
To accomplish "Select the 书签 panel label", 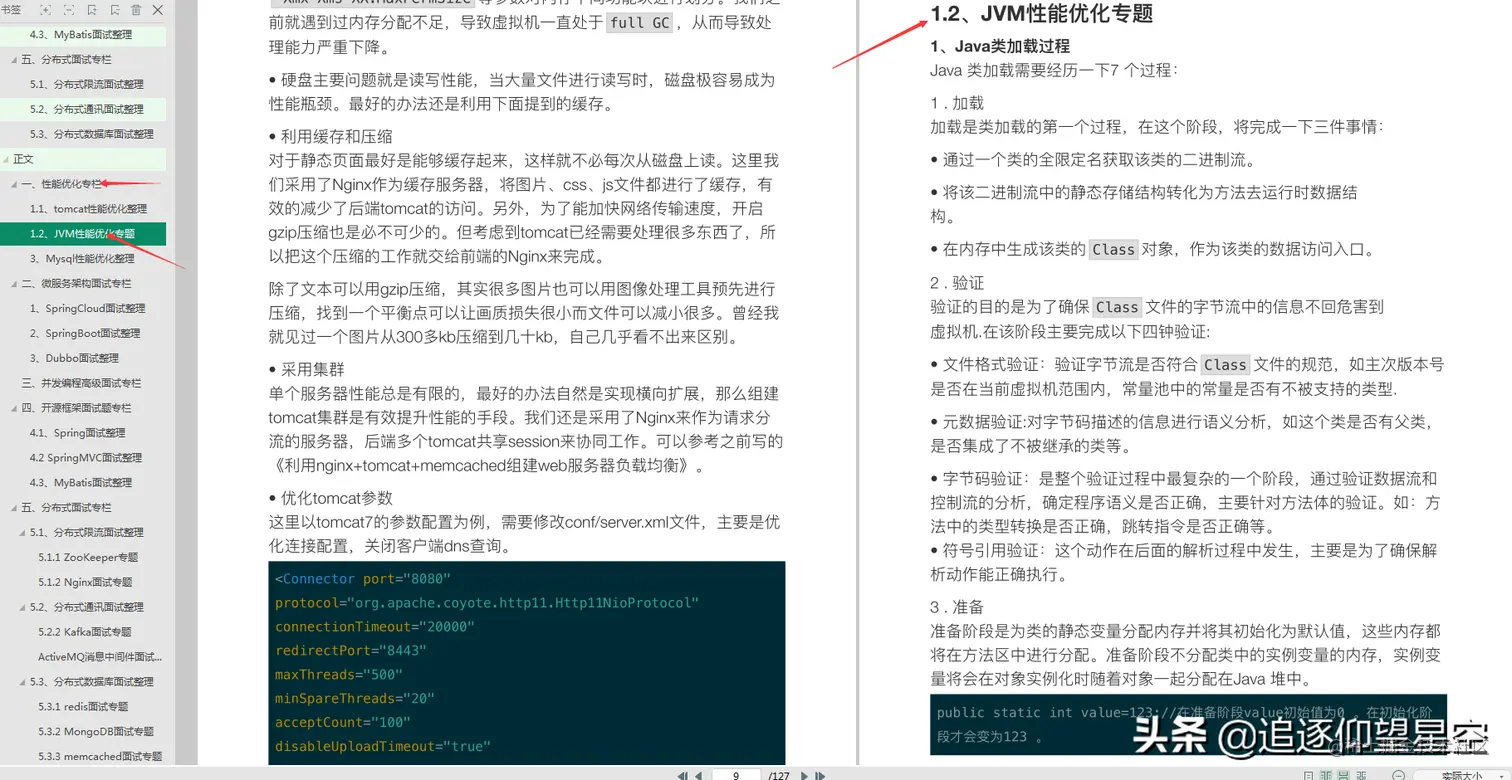I will [x=10, y=10].
